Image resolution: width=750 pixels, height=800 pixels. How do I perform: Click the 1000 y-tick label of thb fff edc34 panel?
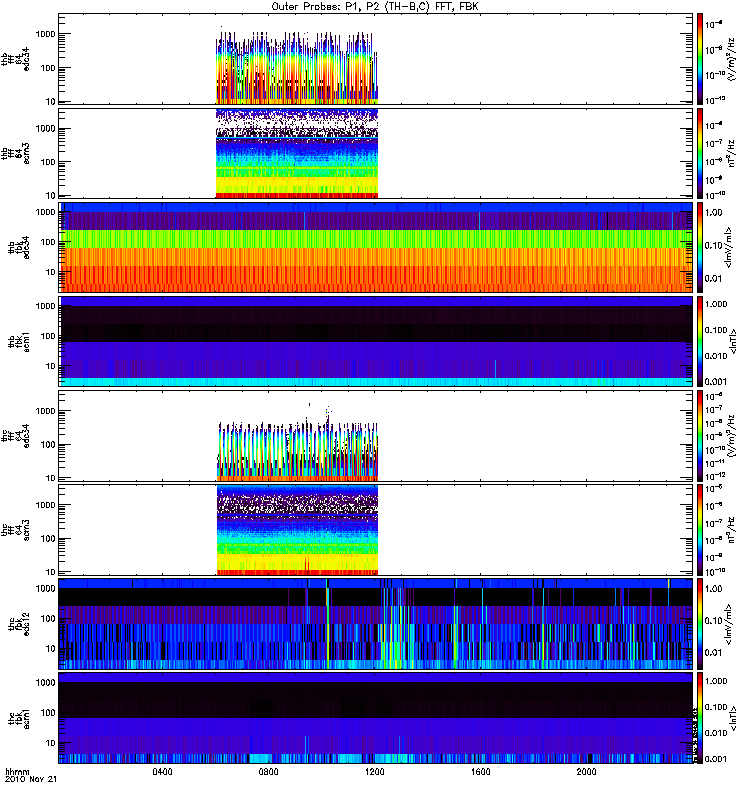pyautogui.click(x=45, y=34)
